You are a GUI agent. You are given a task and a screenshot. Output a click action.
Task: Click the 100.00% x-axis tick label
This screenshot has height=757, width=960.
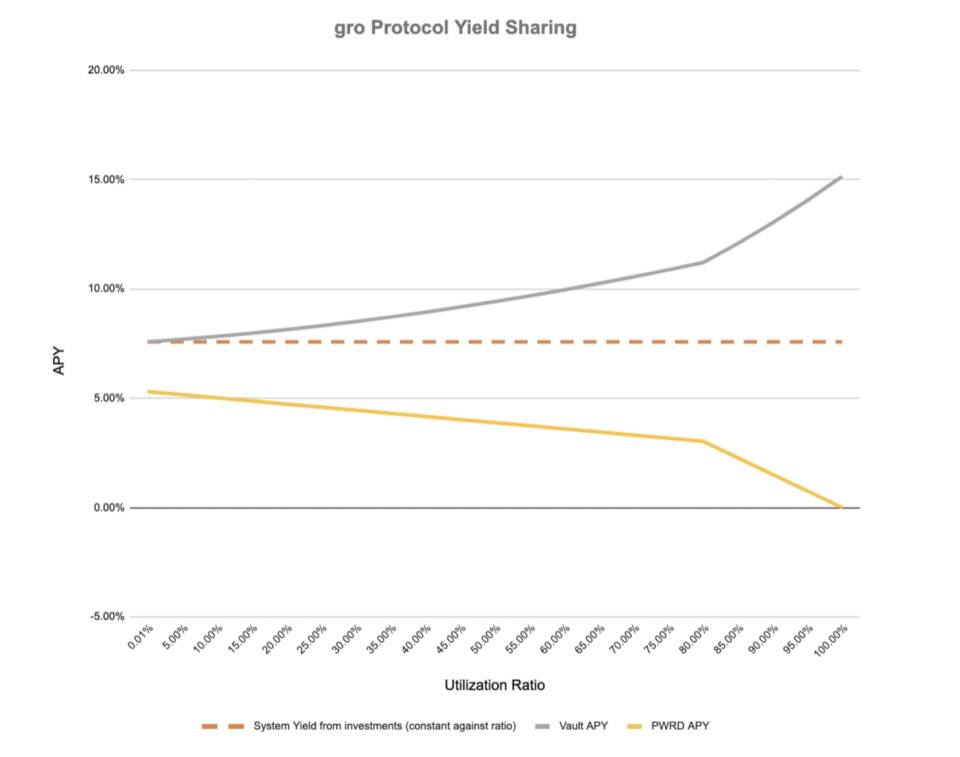[x=831, y=641]
